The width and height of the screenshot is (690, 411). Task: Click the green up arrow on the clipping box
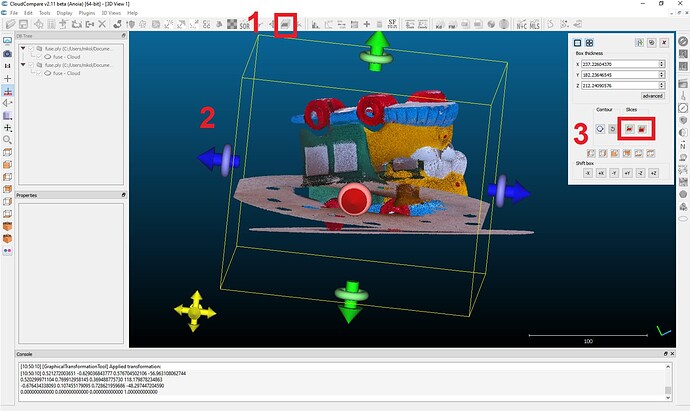tap(376, 51)
